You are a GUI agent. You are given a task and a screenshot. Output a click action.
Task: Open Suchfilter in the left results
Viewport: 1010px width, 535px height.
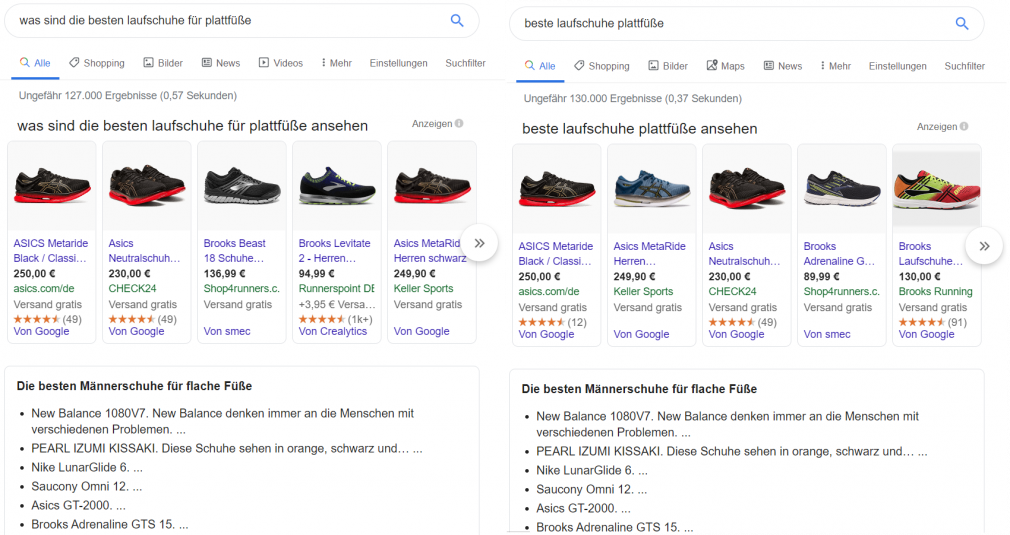pyautogui.click(x=465, y=63)
